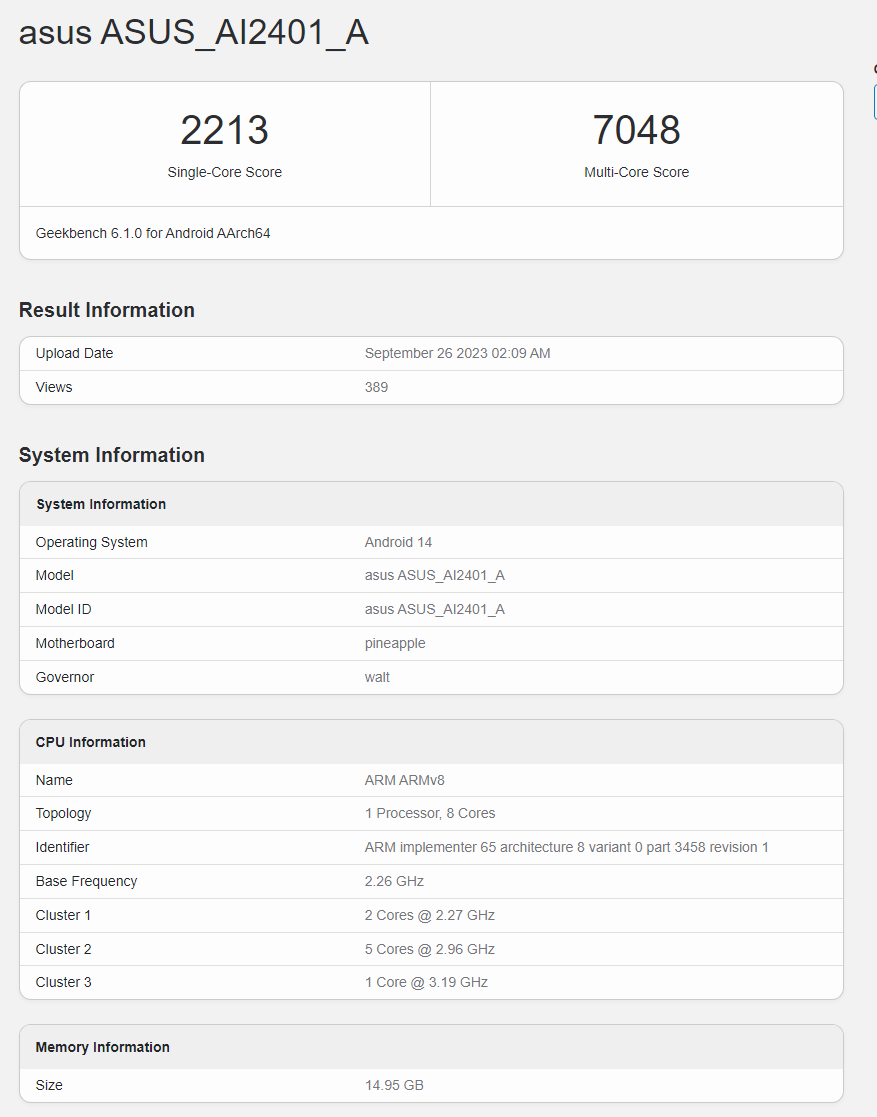Screen dimensions: 877x1117
Task: Click the Base Frequency label
Action: (x=86, y=881)
